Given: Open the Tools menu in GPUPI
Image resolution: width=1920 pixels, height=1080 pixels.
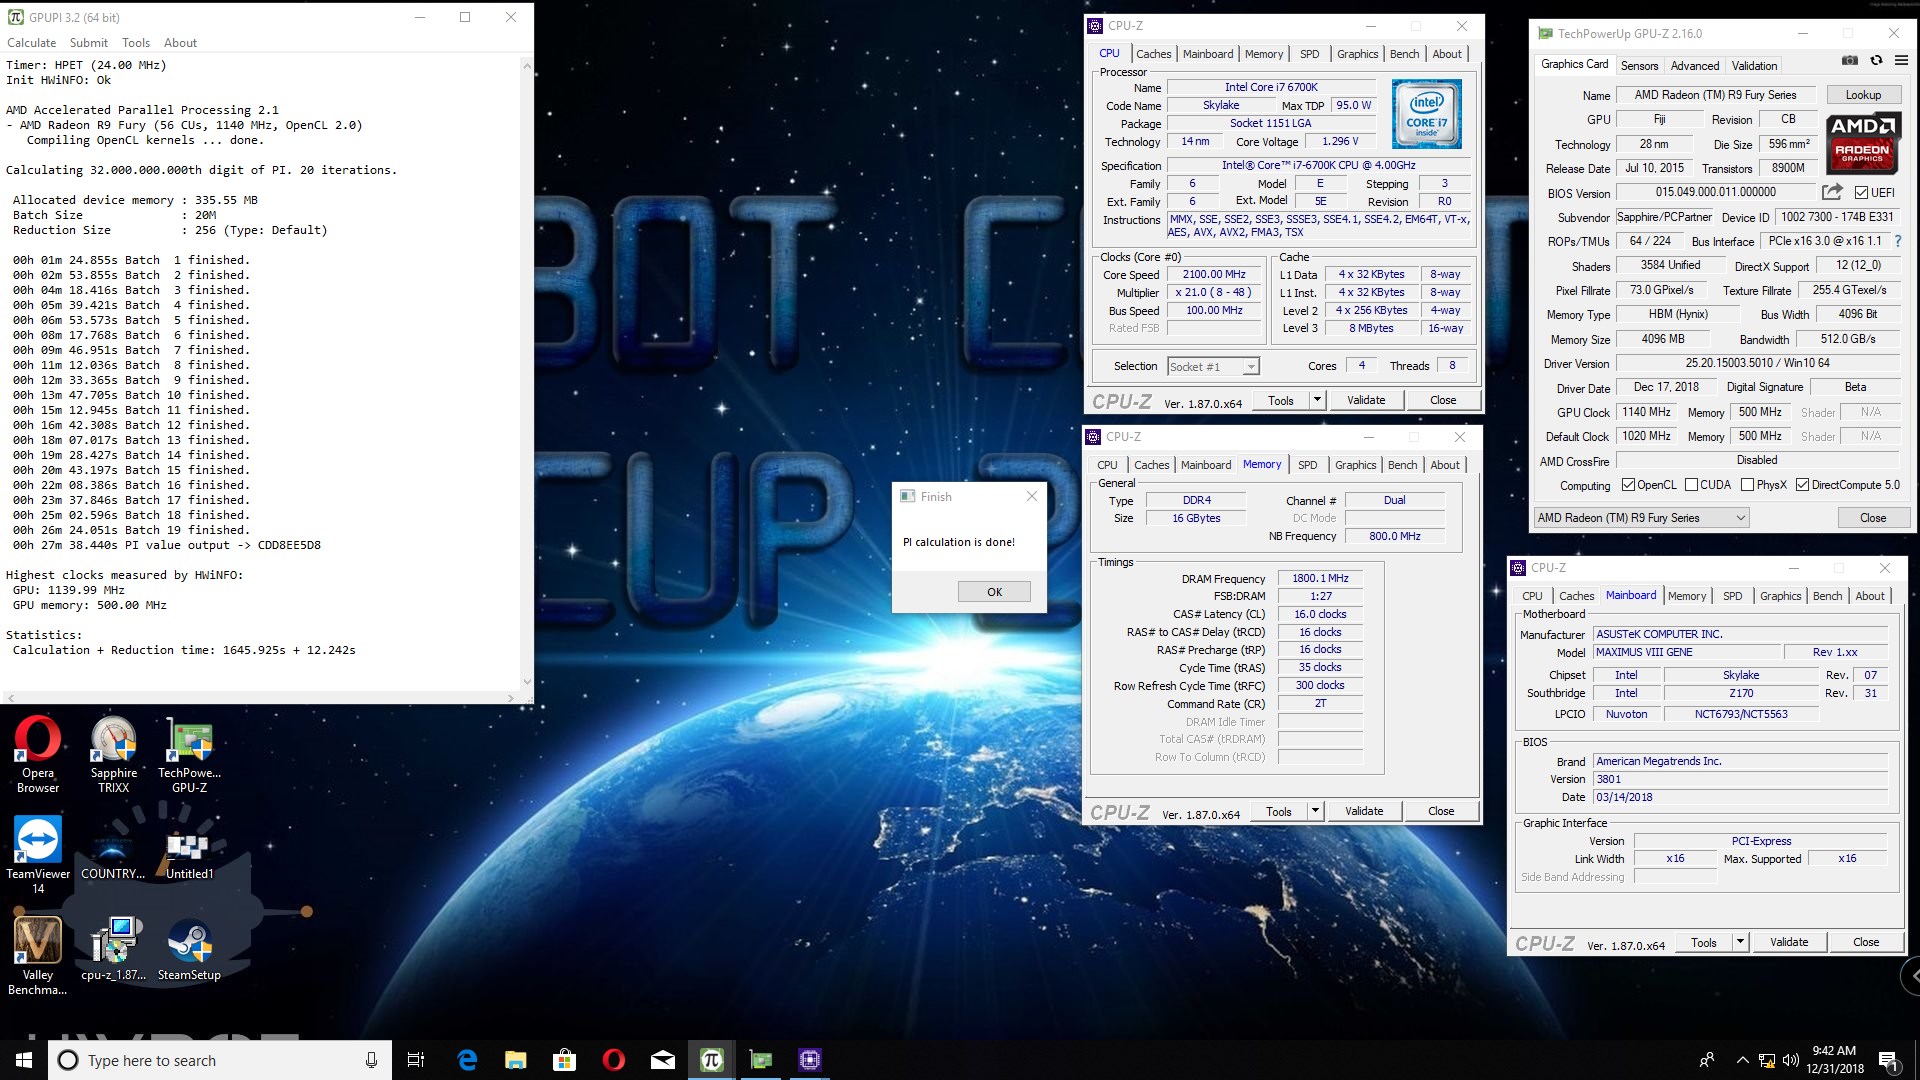Looking at the screenshot, I should click(x=136, y=43).
